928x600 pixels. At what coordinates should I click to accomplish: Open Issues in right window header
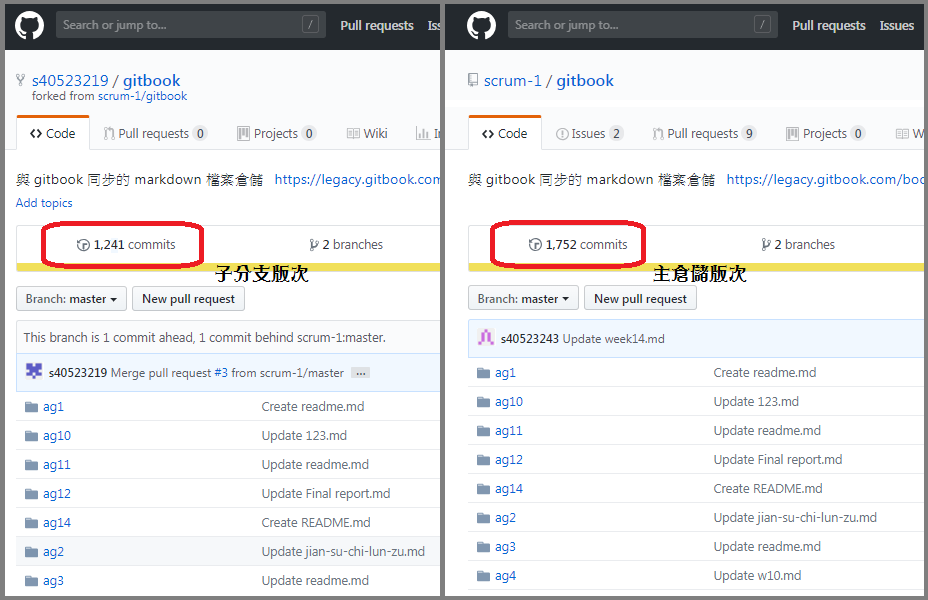(x=896, y=25)
